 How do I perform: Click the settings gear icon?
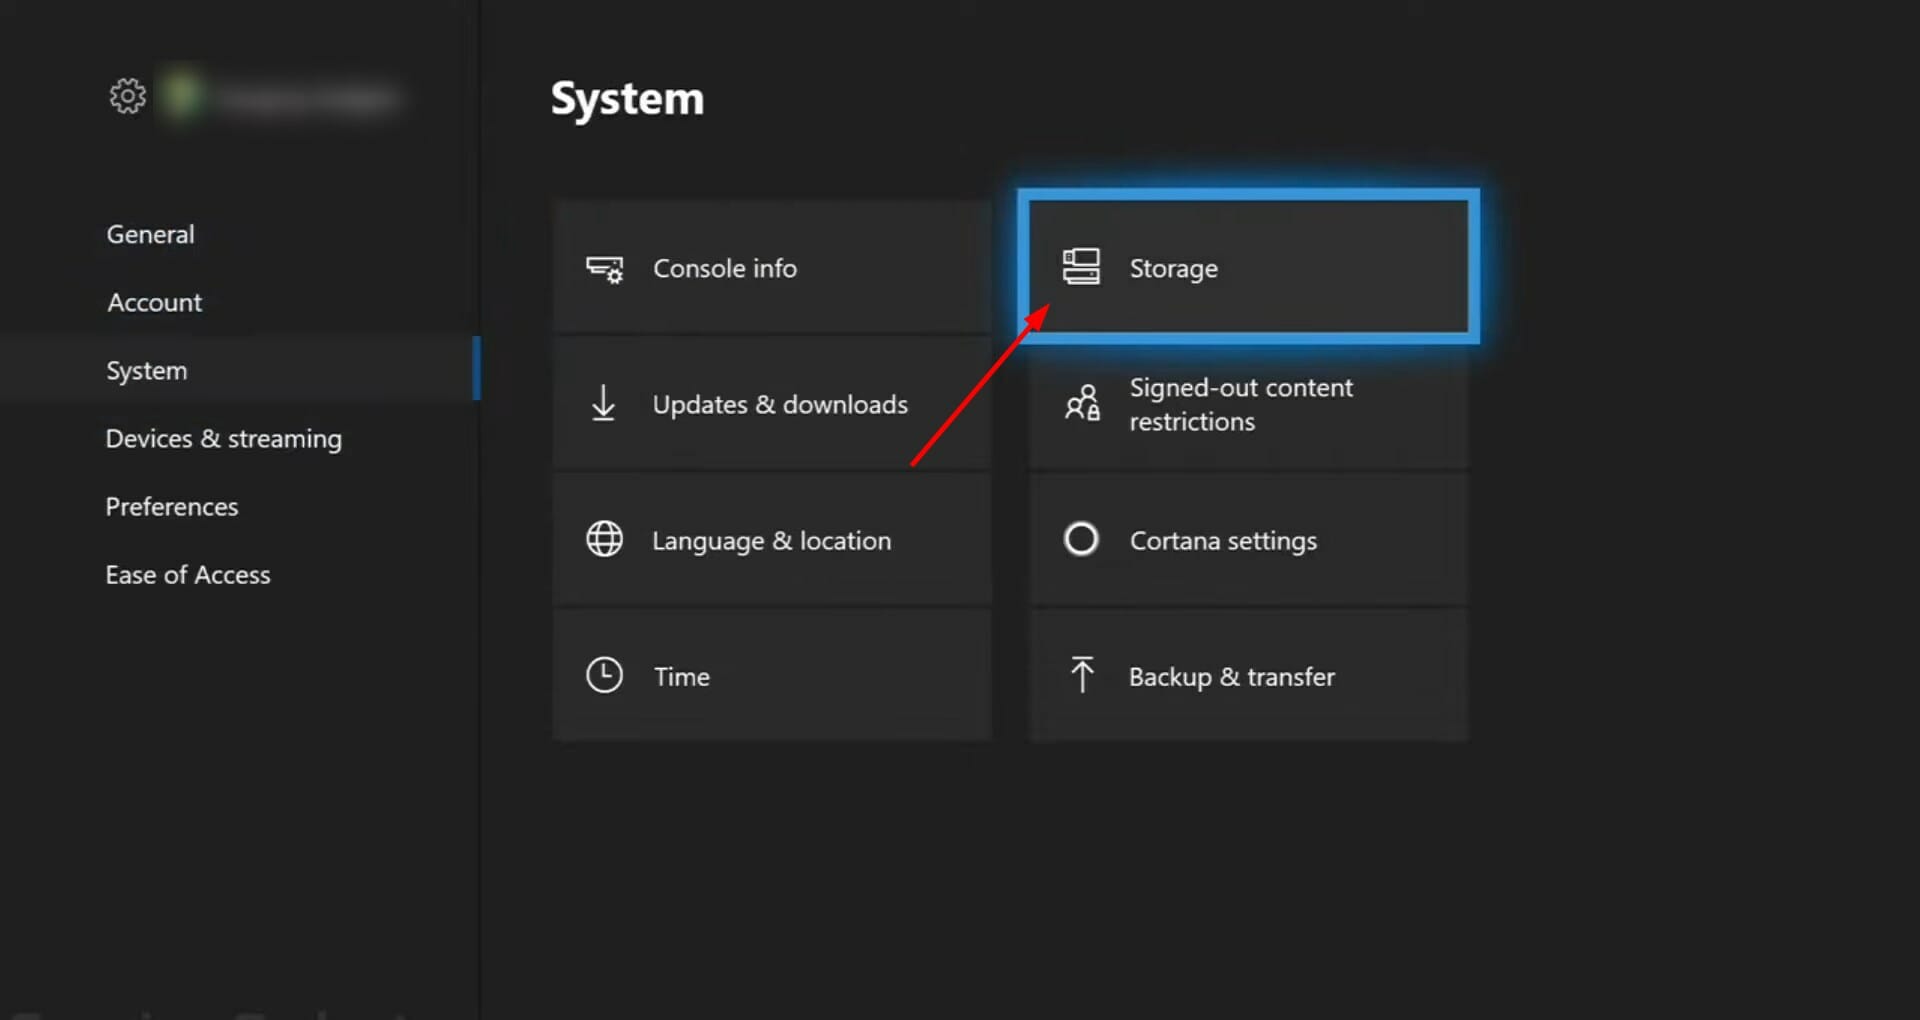coord(127,96)
